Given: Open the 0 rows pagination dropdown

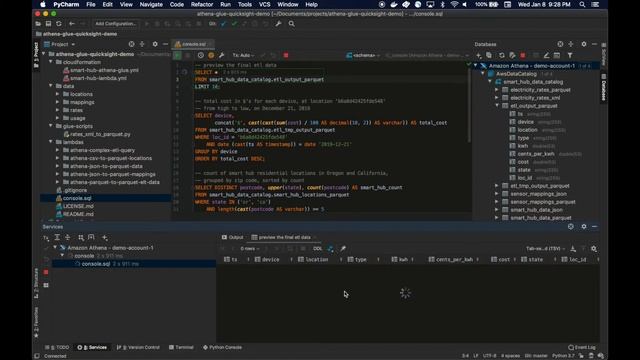Looking at the screenshot, I should point(250,249).
